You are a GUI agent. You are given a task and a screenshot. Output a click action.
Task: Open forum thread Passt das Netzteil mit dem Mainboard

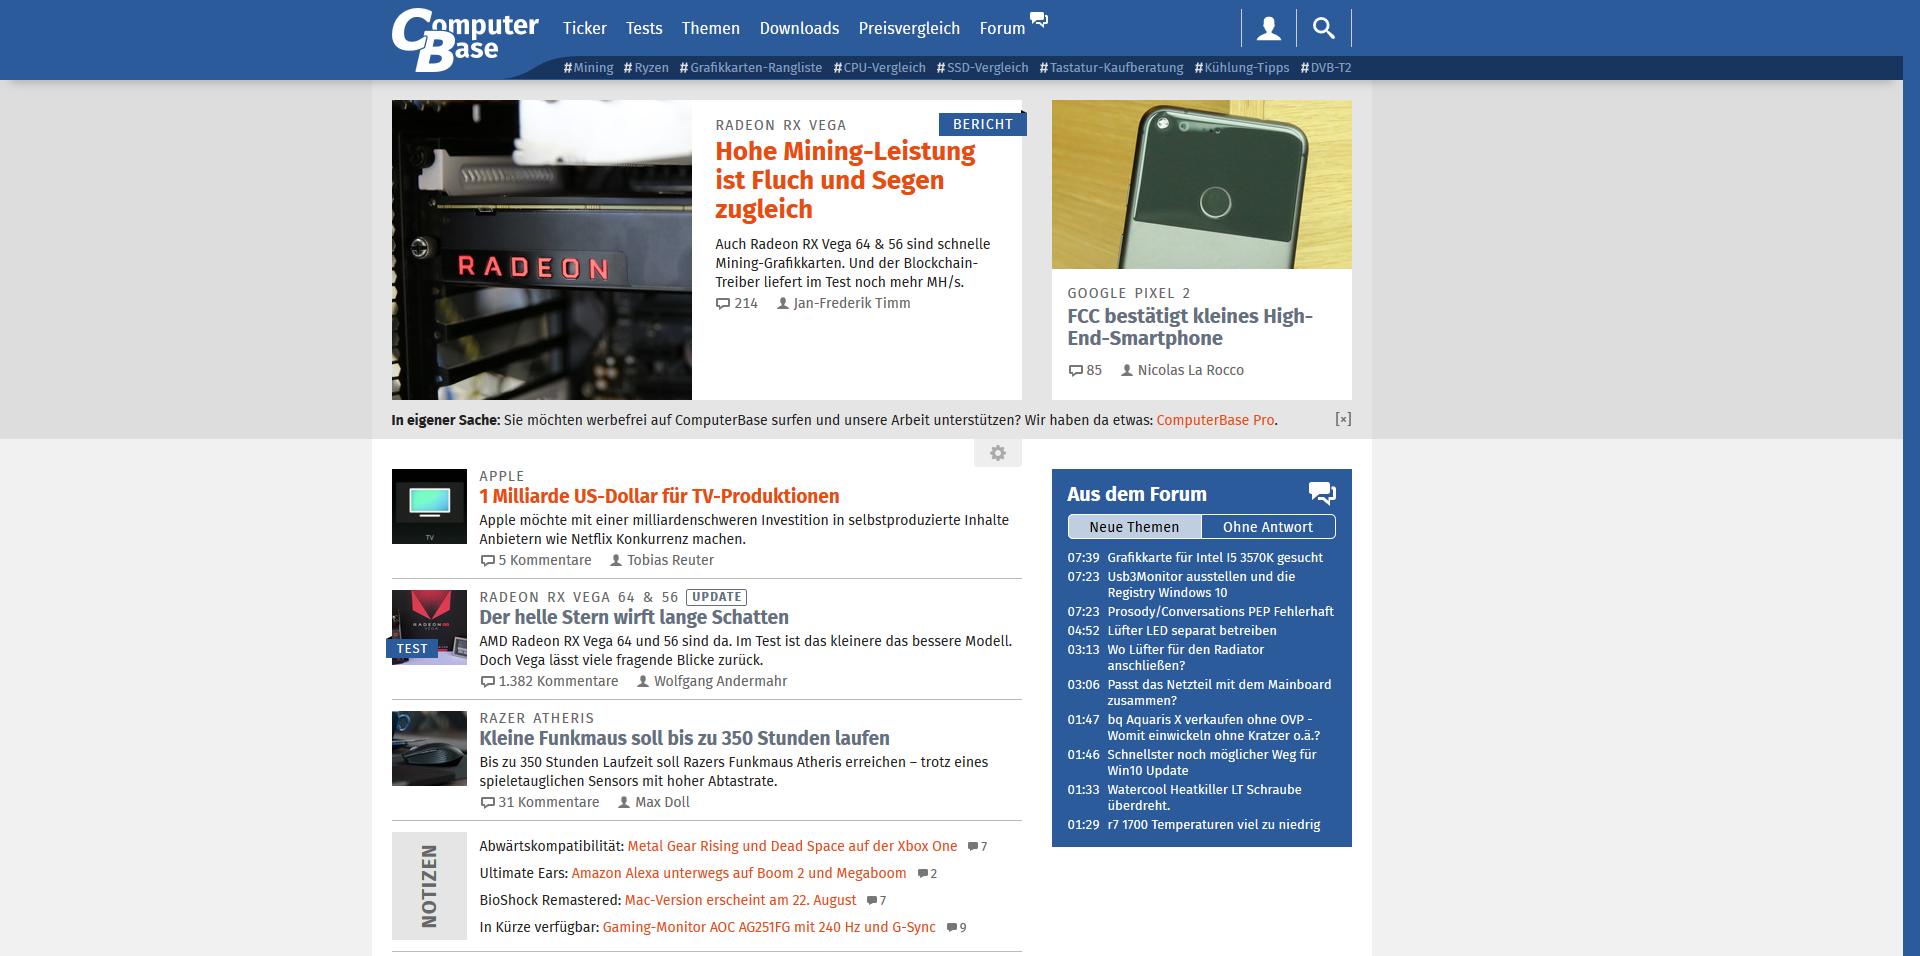point(1219,693)
